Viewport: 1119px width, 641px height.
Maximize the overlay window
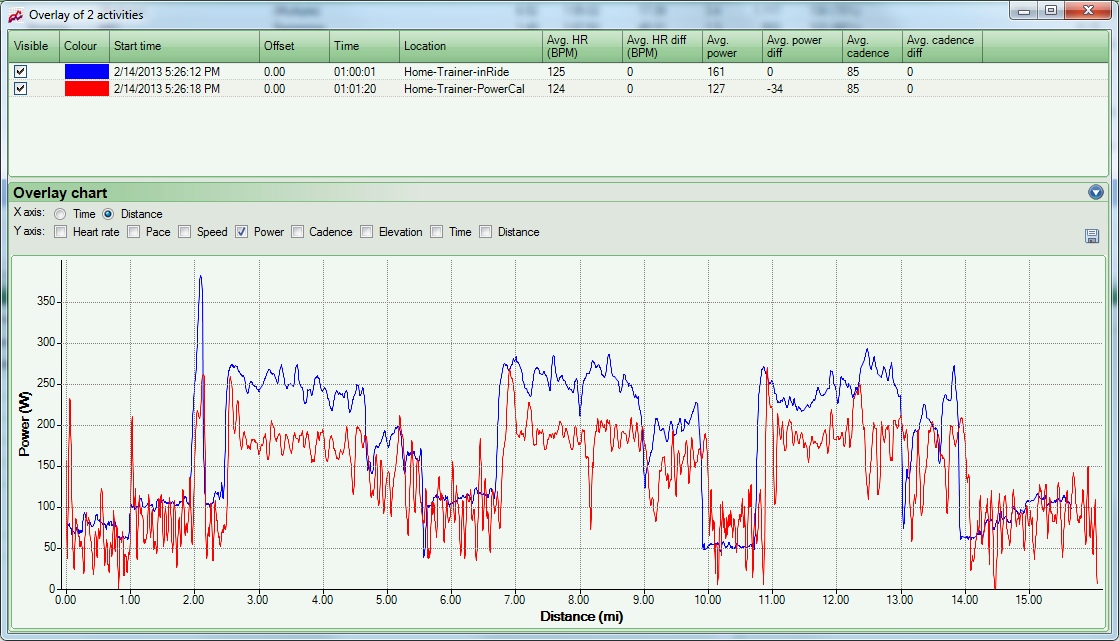(1051, 10)
